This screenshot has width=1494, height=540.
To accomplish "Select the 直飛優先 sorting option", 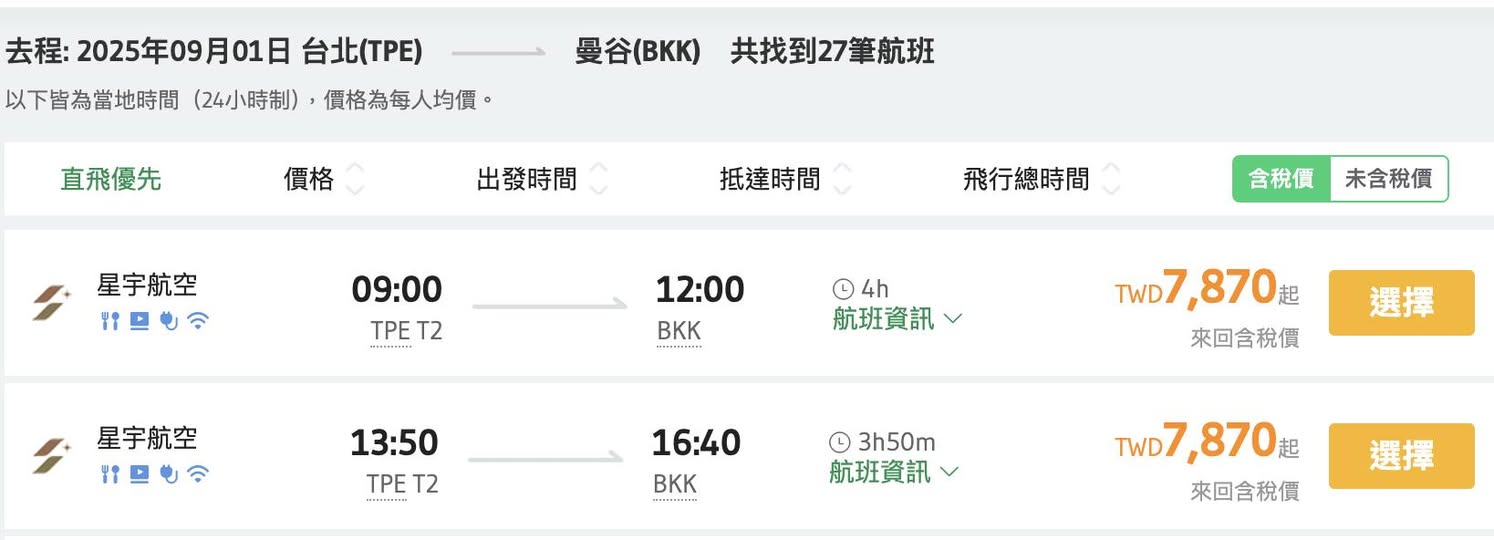I will click(111, 179).
